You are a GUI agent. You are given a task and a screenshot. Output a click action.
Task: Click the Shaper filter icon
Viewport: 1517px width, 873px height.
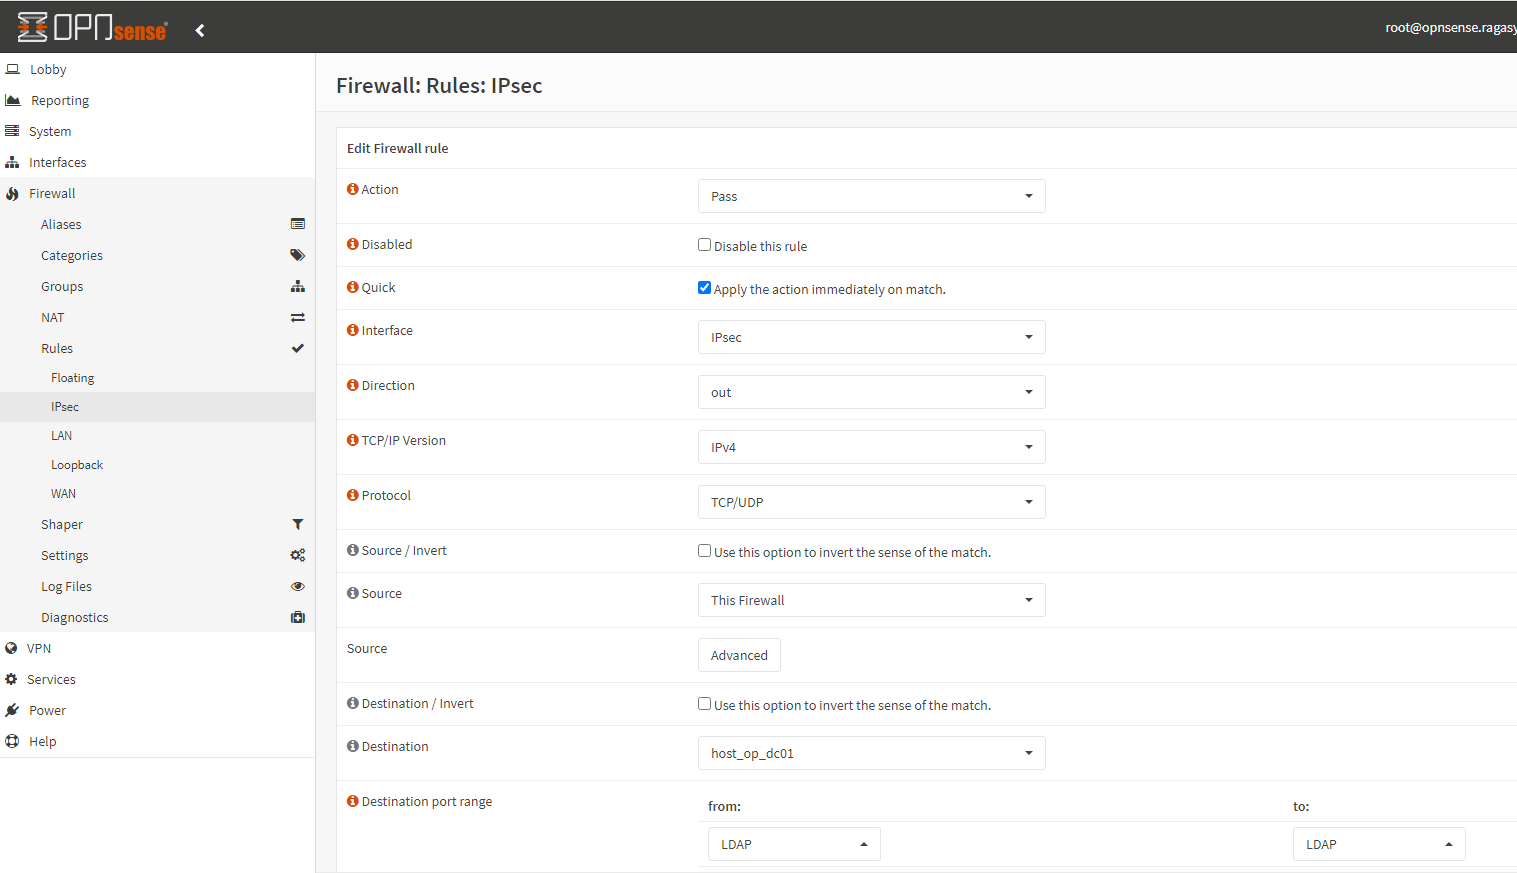click(297, 523)
